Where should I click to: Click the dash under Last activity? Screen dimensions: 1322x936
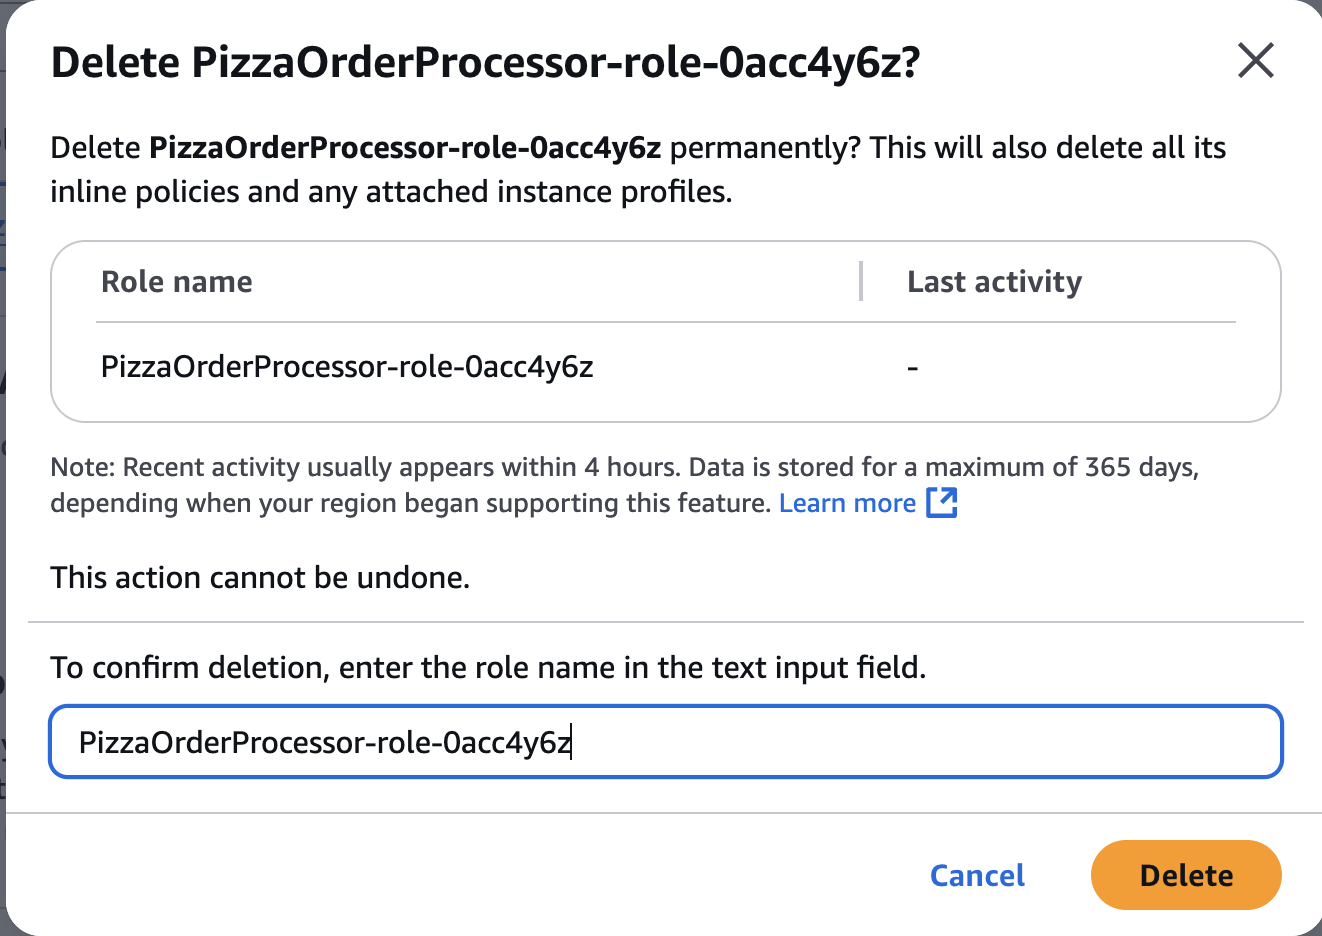pos(912,368)
